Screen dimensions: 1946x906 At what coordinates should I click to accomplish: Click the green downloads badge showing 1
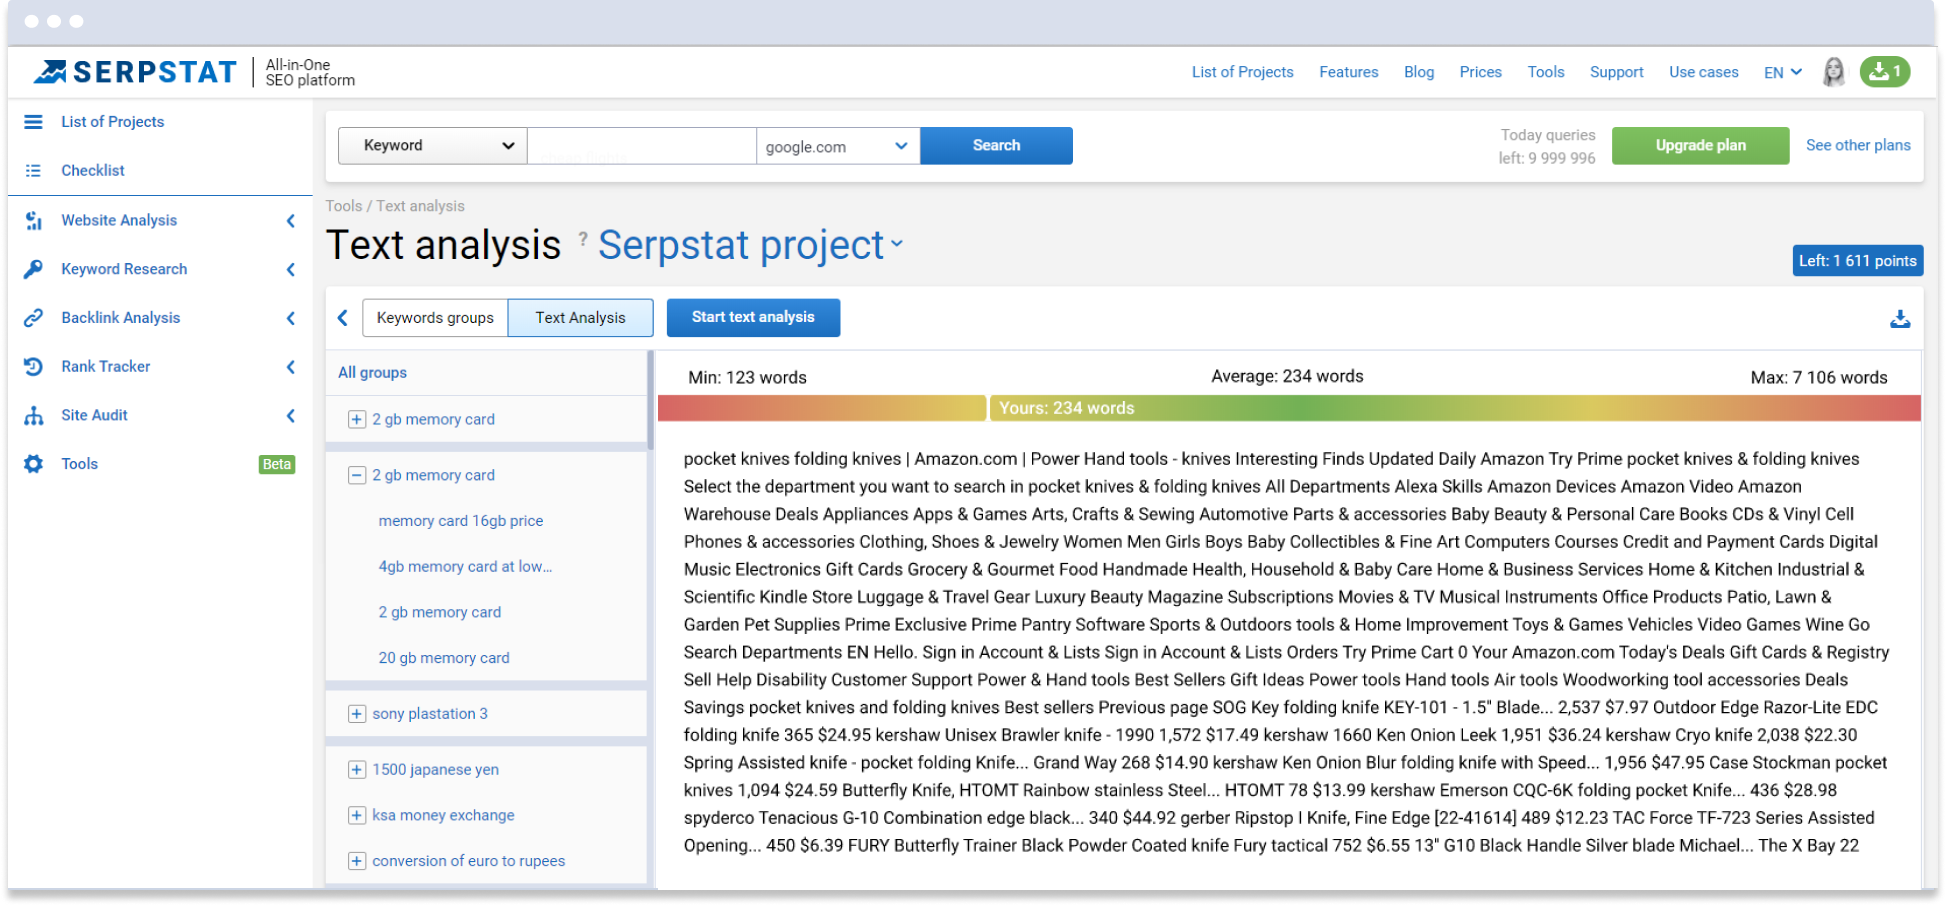click(1885, 72)
